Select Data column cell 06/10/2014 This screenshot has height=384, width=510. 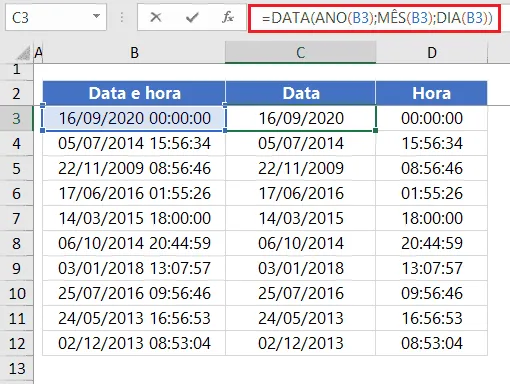click(301, 243)
